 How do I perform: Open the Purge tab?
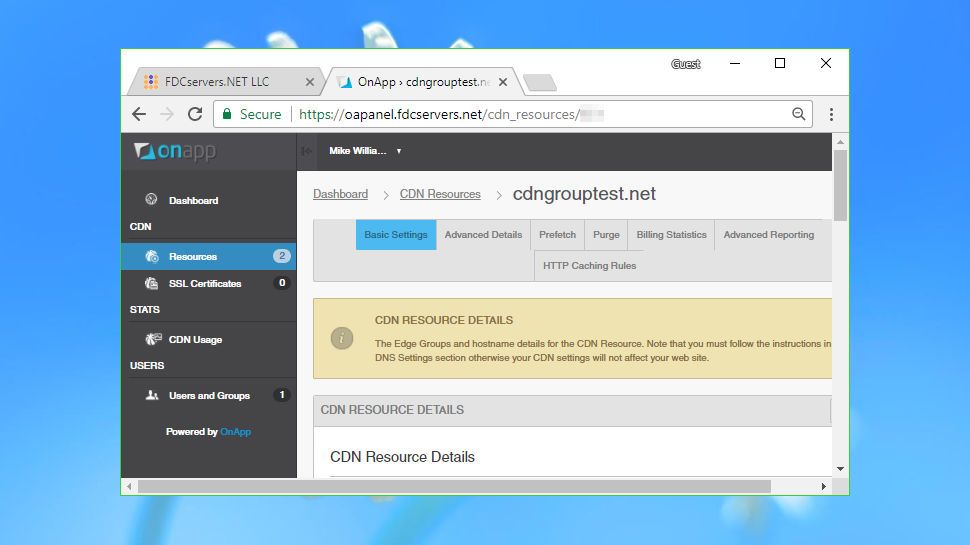(x=606, y=234)
